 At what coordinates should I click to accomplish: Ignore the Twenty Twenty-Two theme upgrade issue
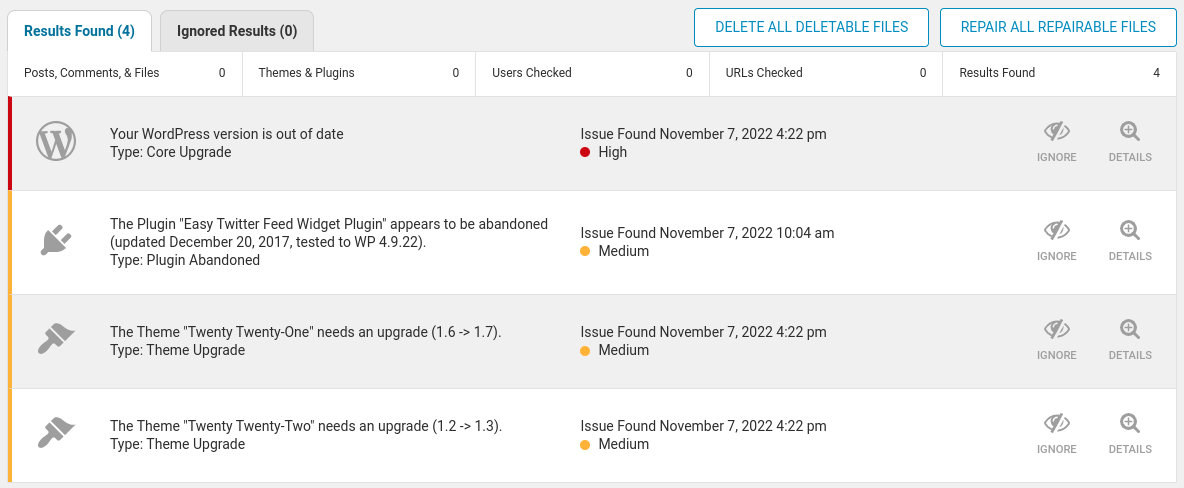point(1057,434)
